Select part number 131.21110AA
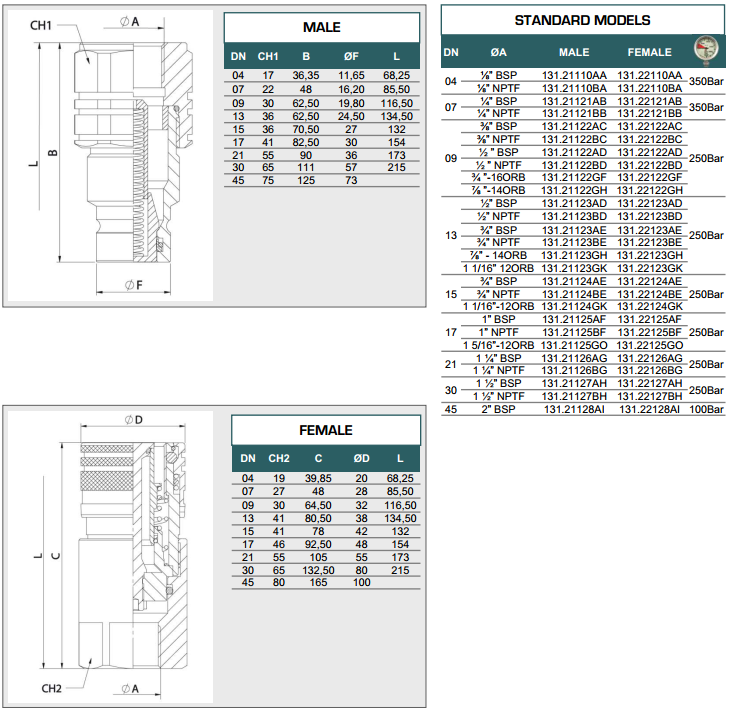The image size is (732, 712). point(574,75)
